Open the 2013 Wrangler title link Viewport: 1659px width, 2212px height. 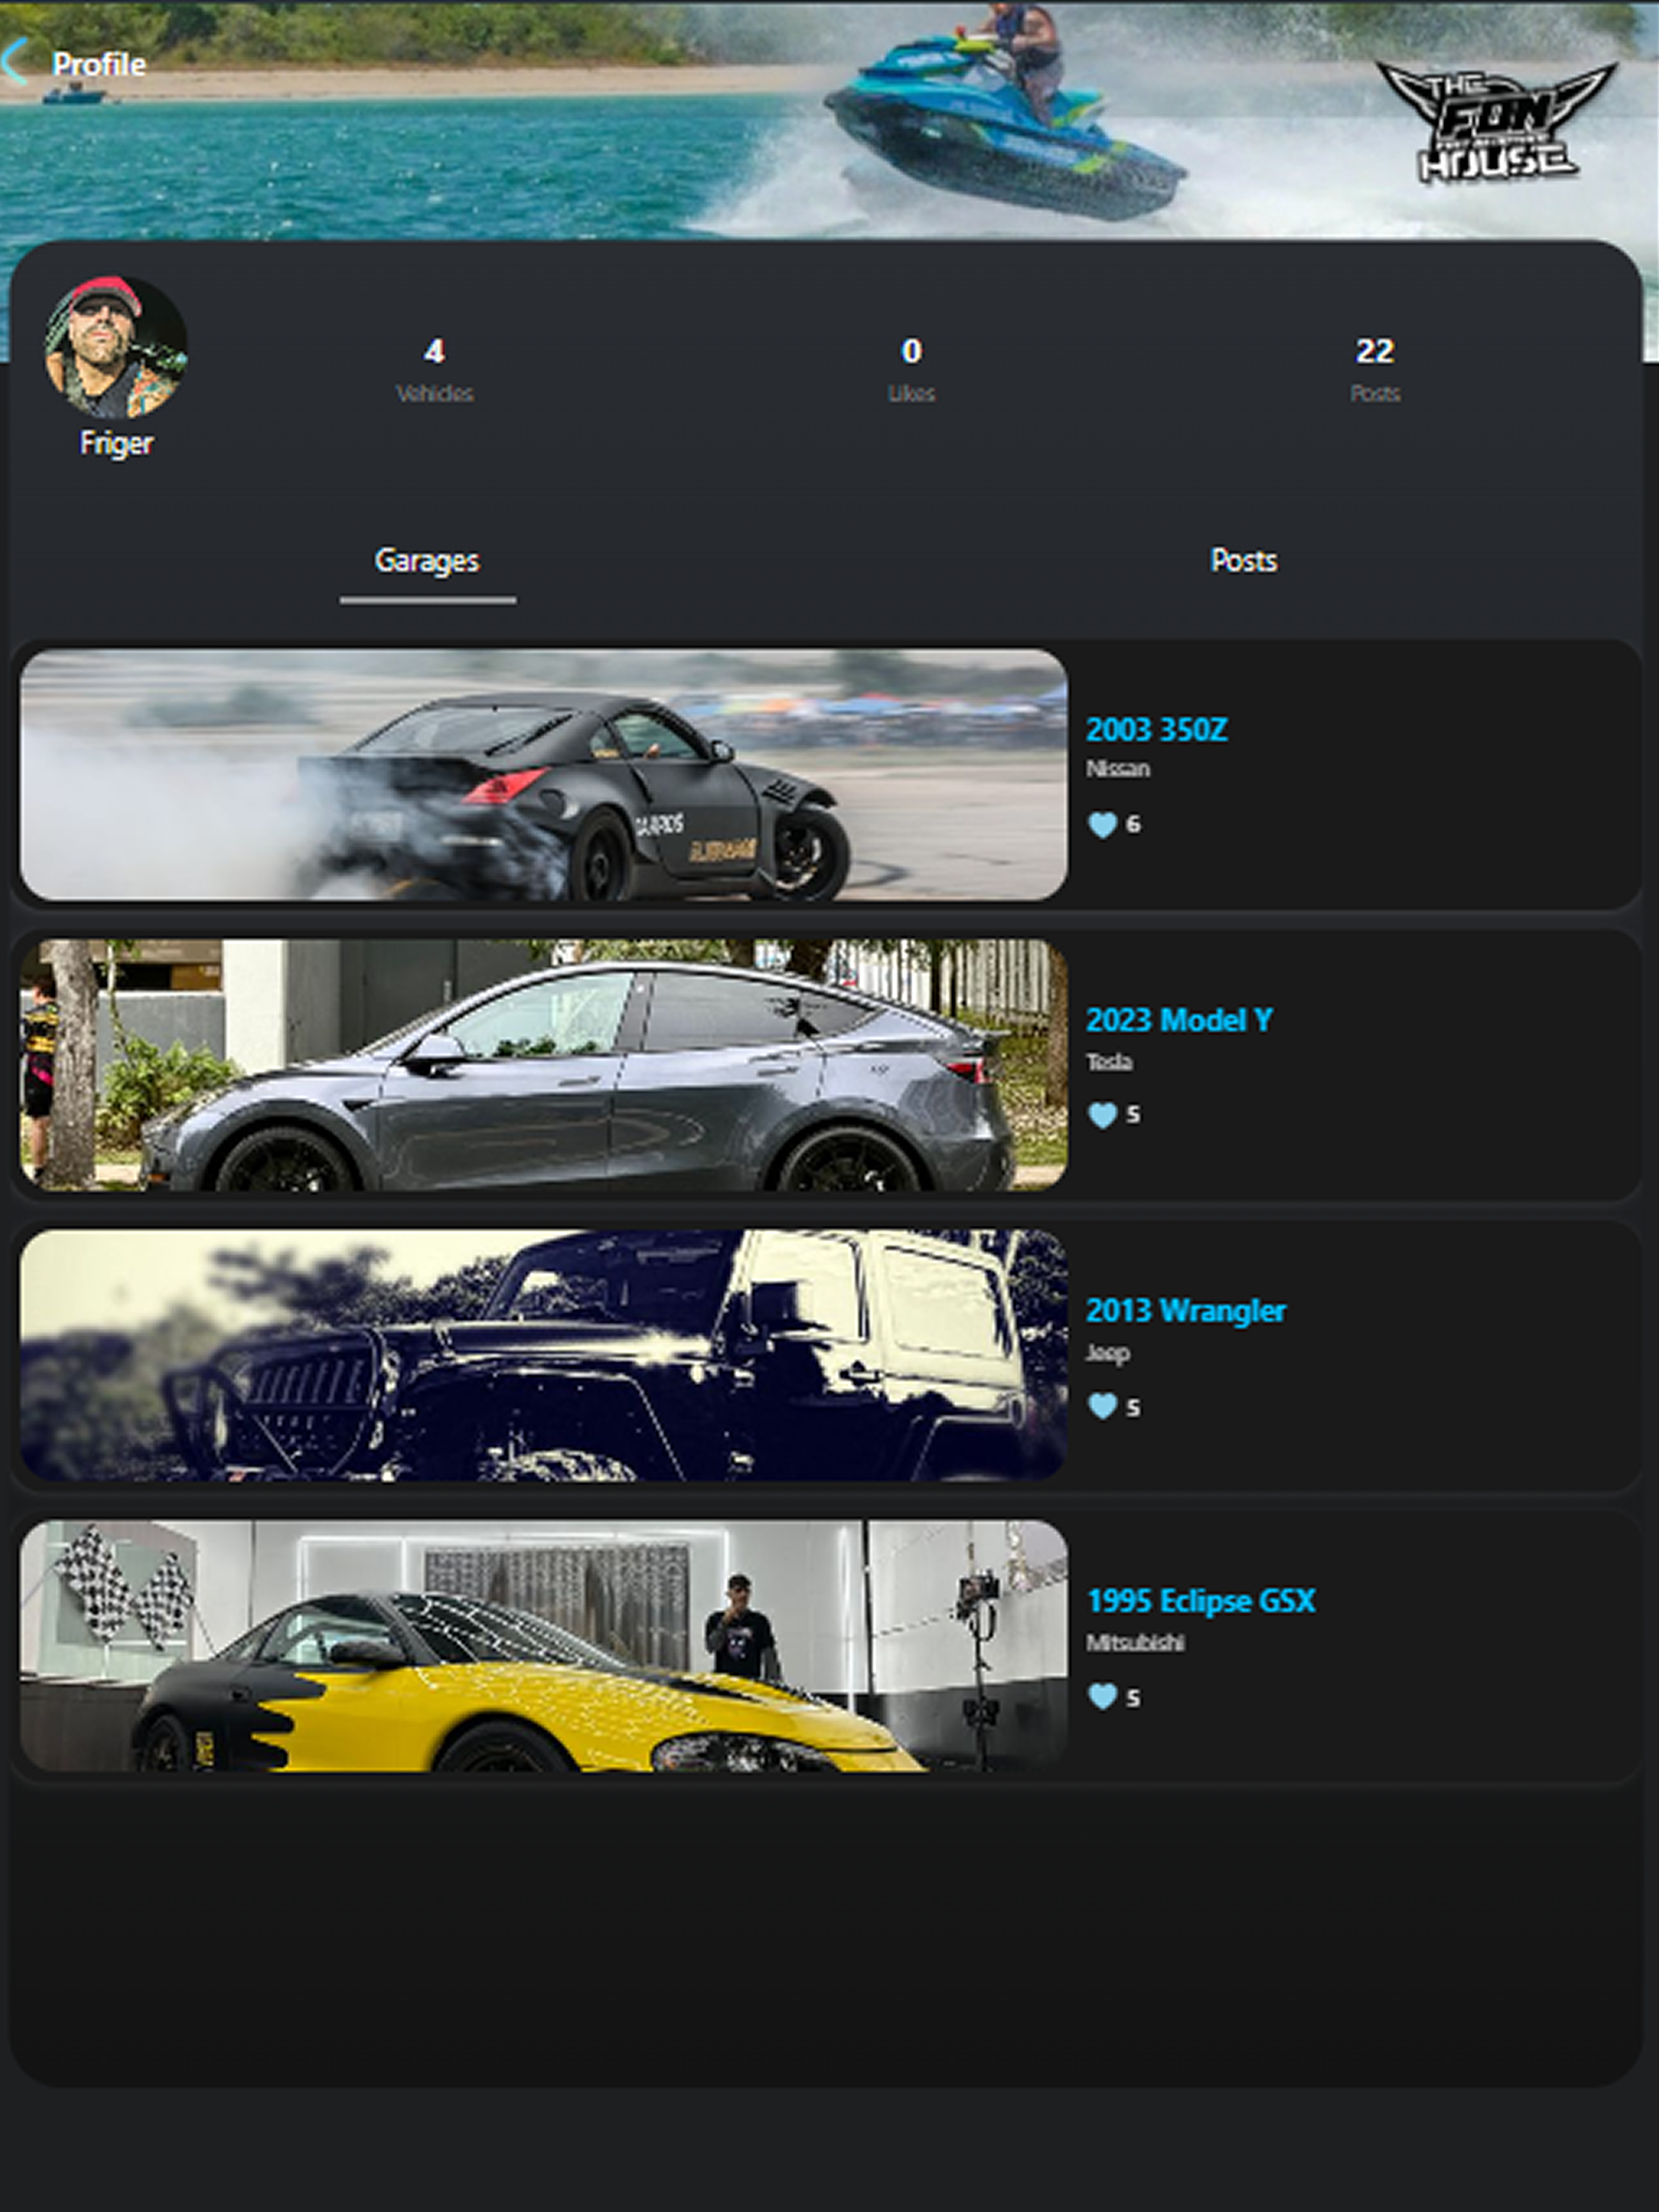pos(1186,1310)
